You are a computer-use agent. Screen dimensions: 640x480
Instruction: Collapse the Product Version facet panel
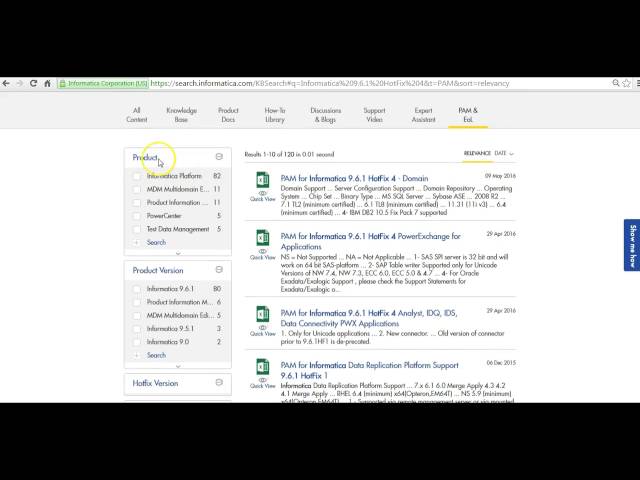[x=219, y=270]
